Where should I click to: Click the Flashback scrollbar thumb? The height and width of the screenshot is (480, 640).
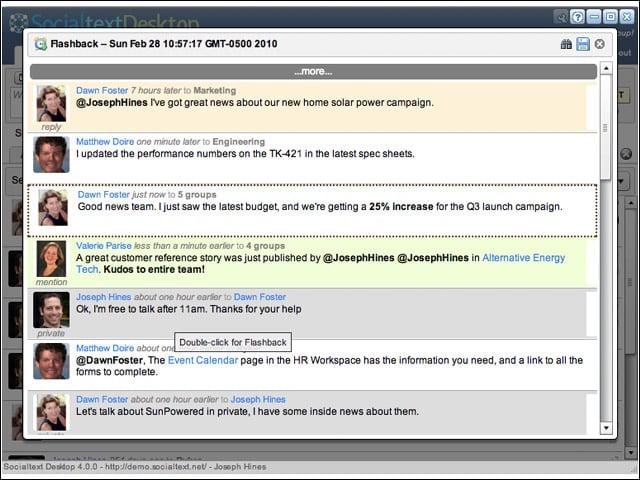[606, 127]
